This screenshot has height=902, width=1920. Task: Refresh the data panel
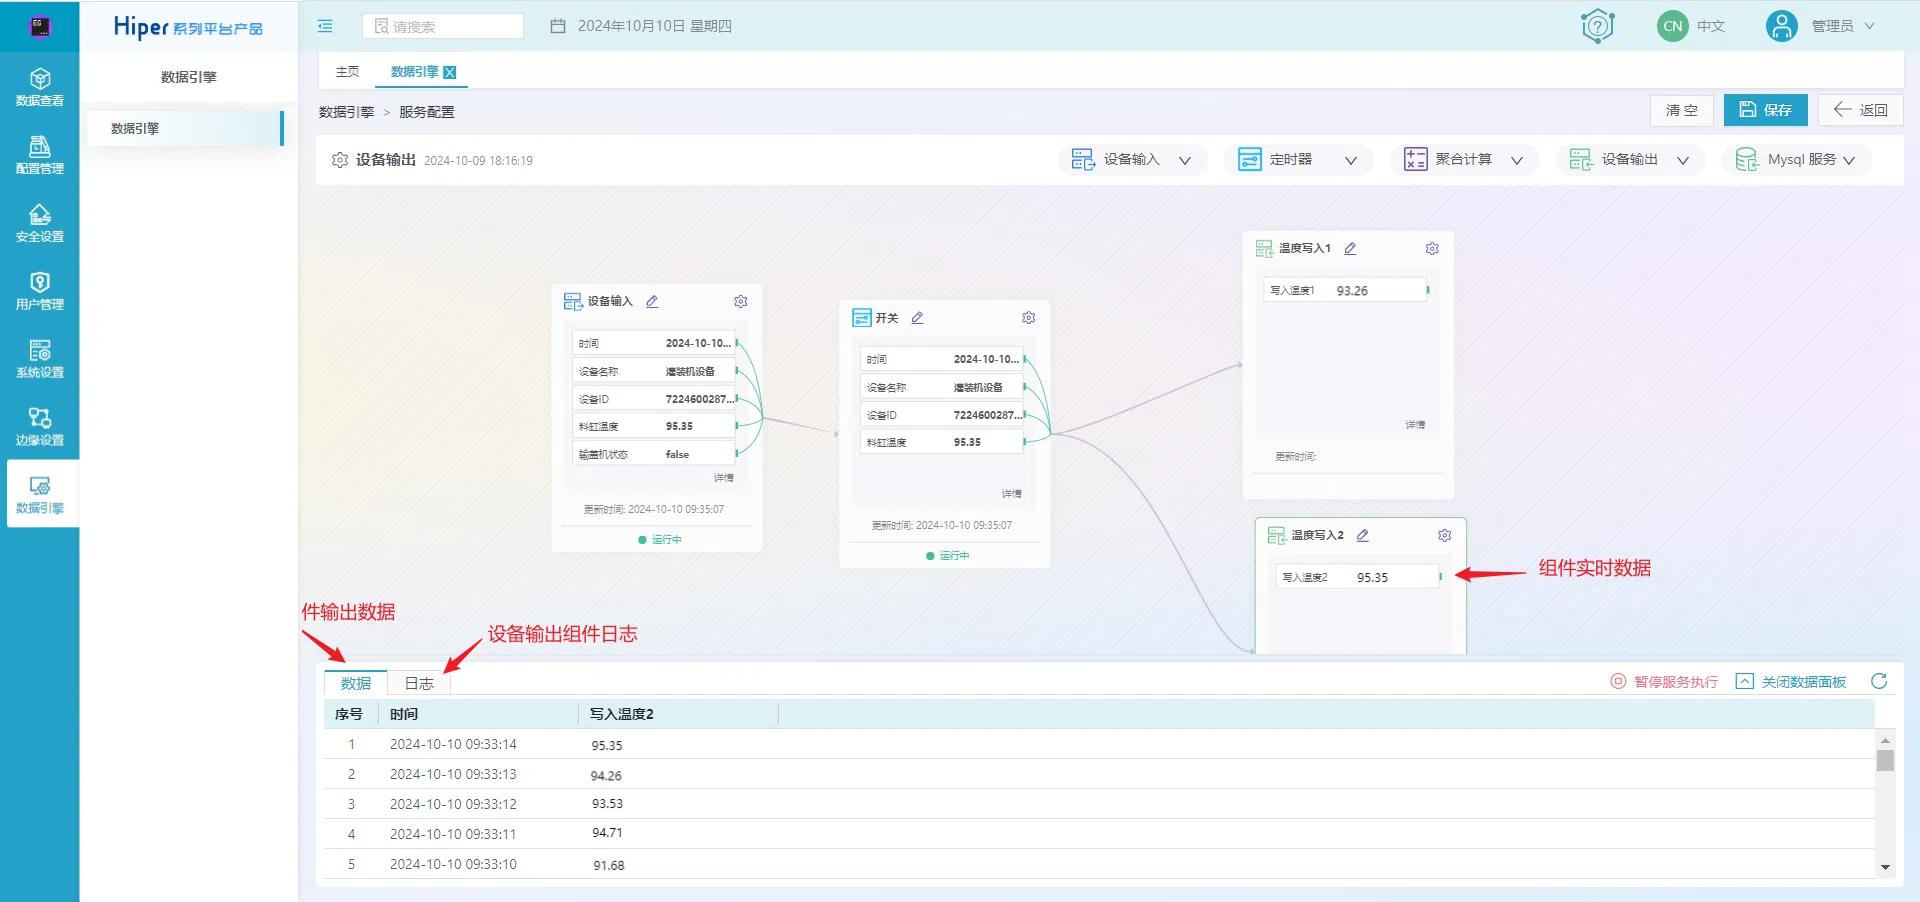(1879, 681)
